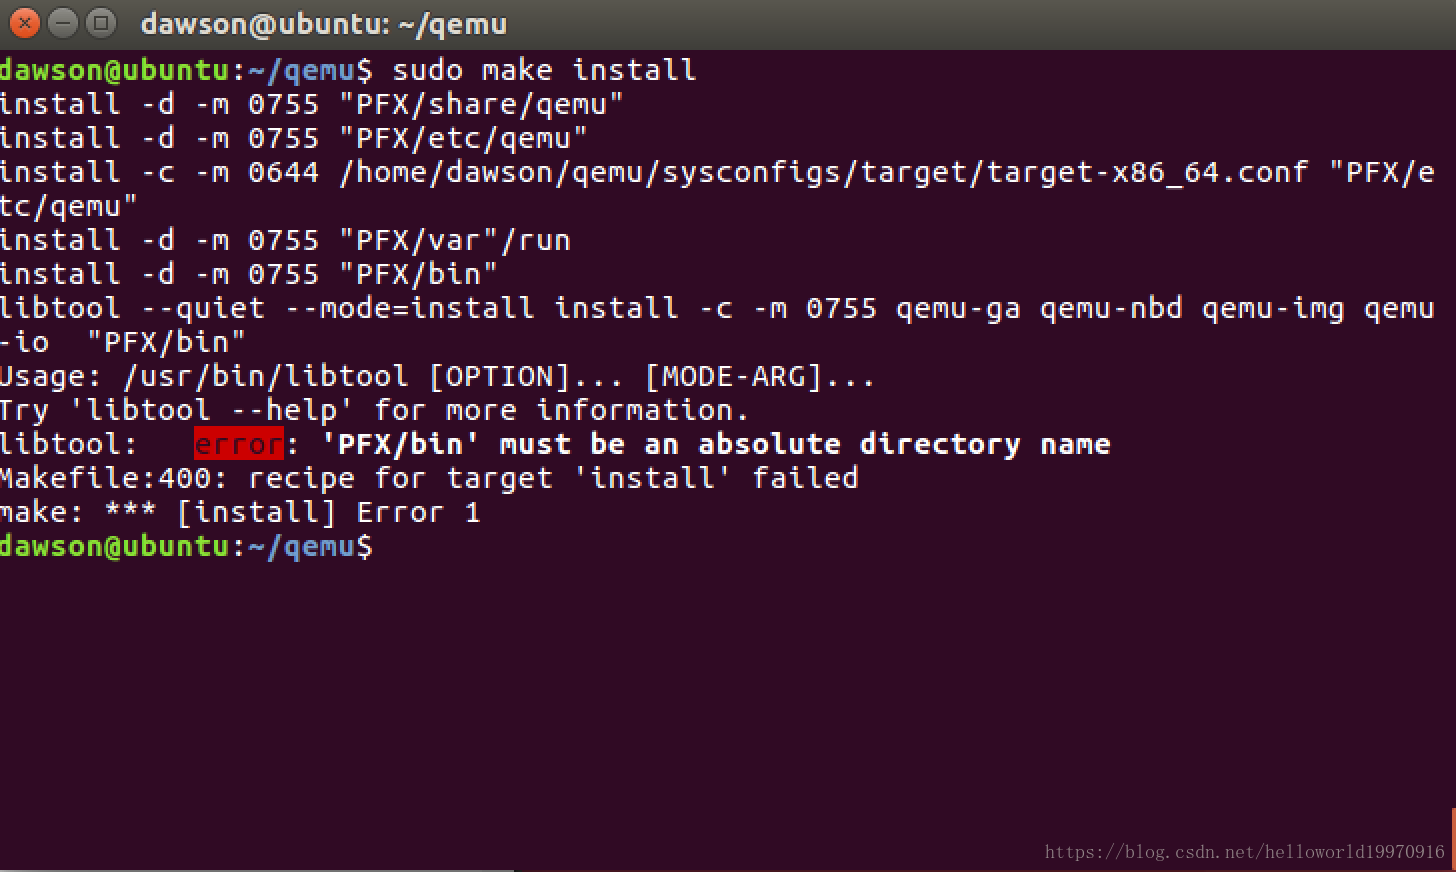
Task: Close the terminal window with the red button
Action: pos(24,23)
